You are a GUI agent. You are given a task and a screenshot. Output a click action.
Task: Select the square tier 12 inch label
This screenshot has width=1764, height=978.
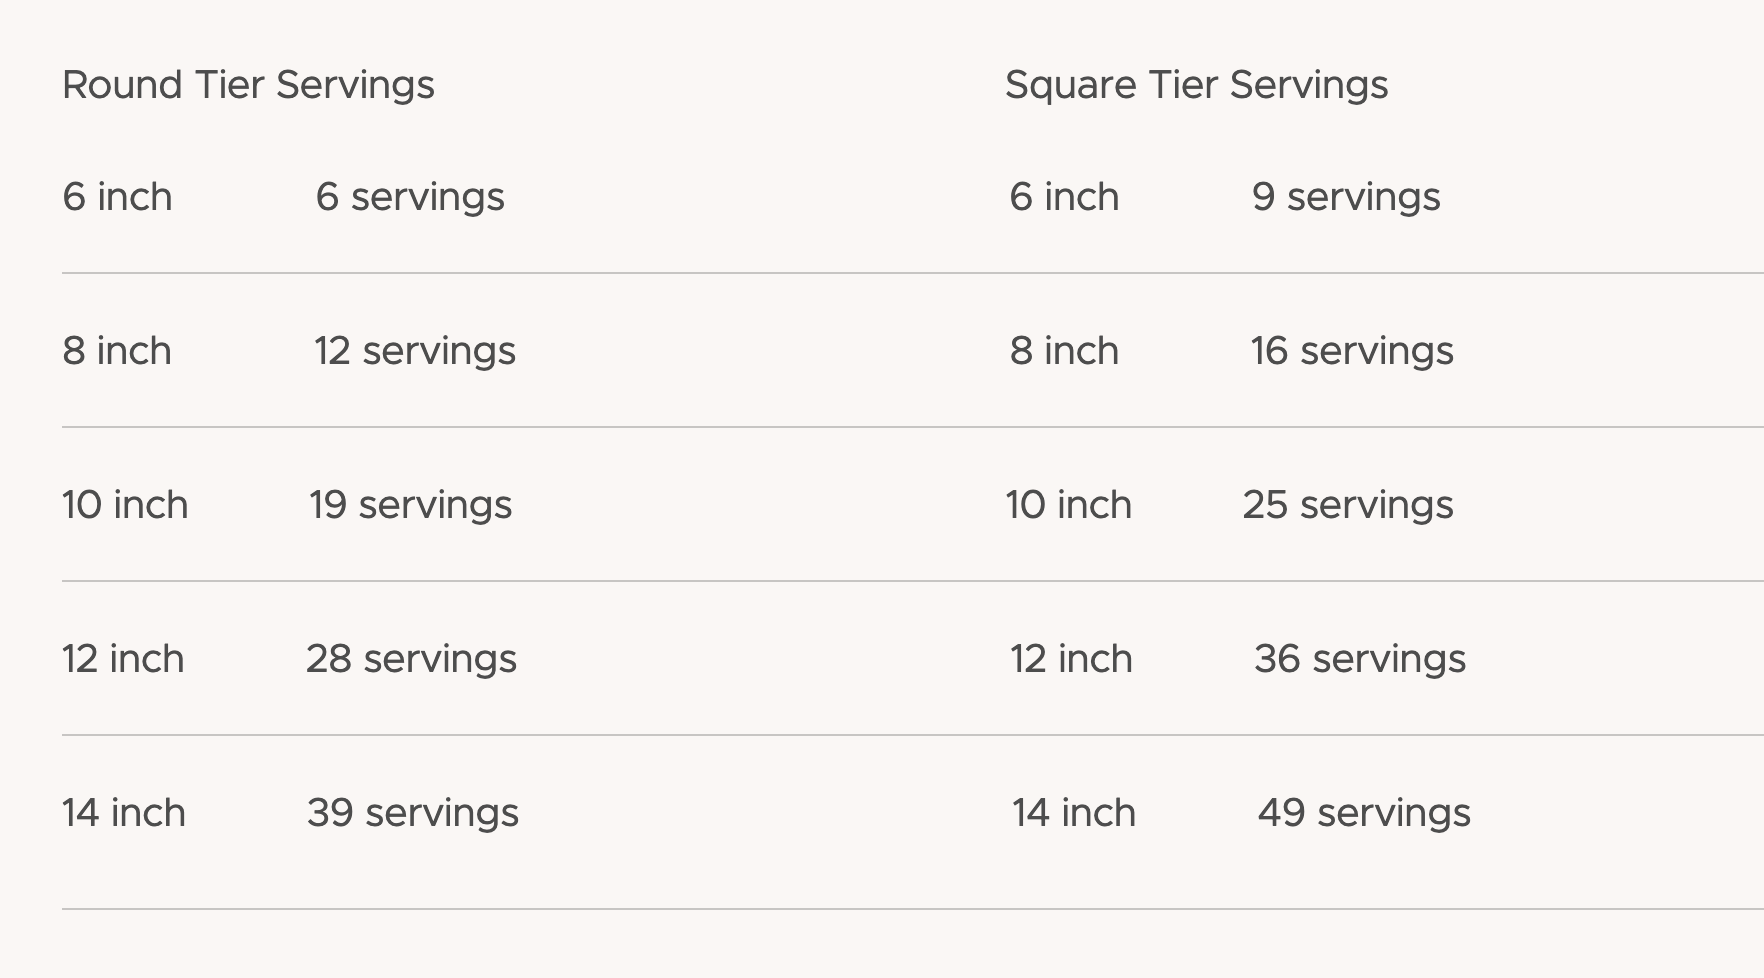tap(1071, 659)
